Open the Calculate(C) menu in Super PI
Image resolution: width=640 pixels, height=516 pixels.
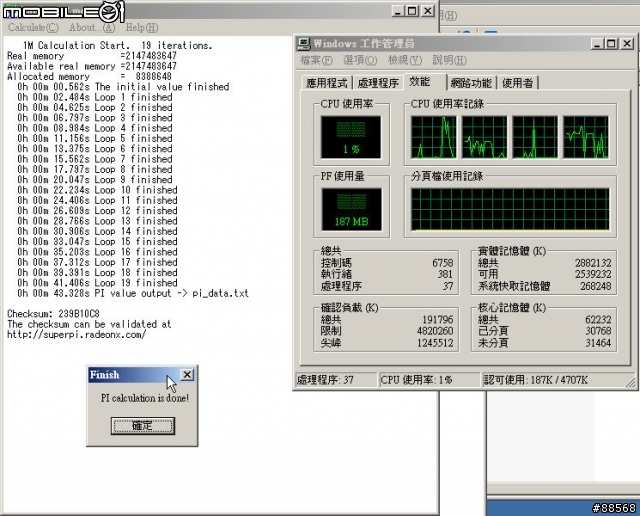click(33, 28)
